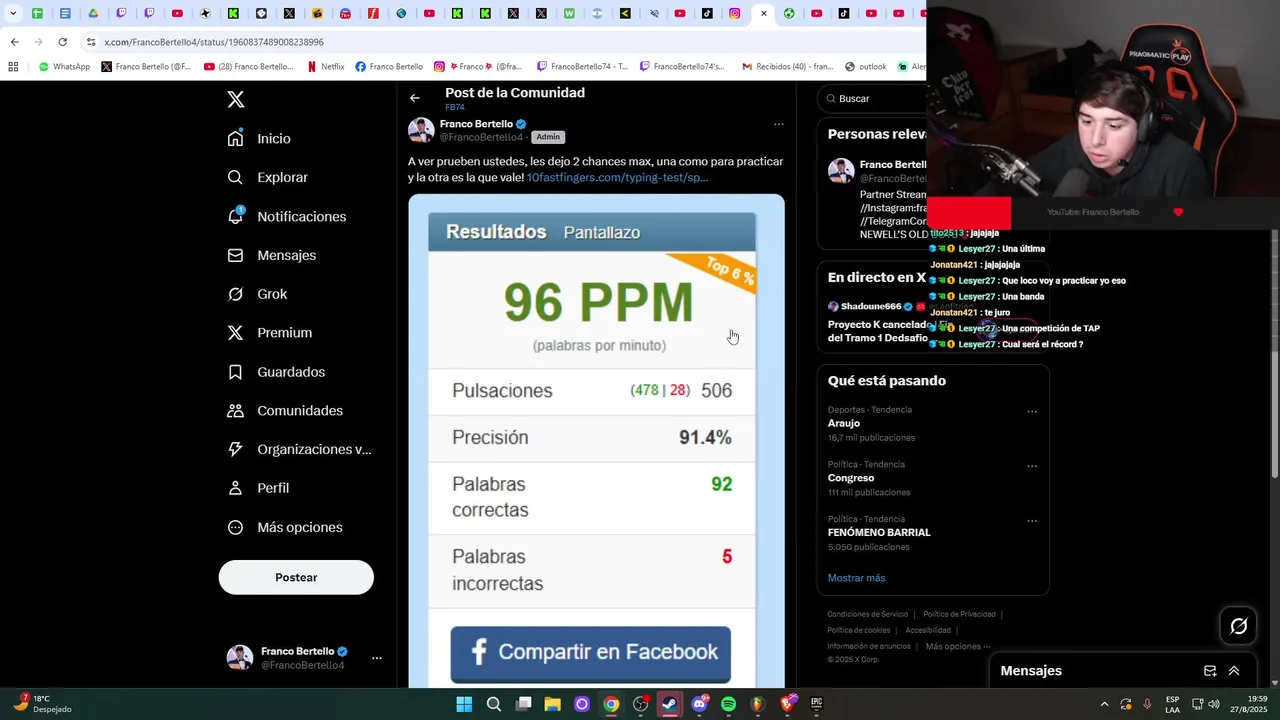Open the tab search dropdown chevron
Screen dimensions: 1280x720
click(12, 13)
